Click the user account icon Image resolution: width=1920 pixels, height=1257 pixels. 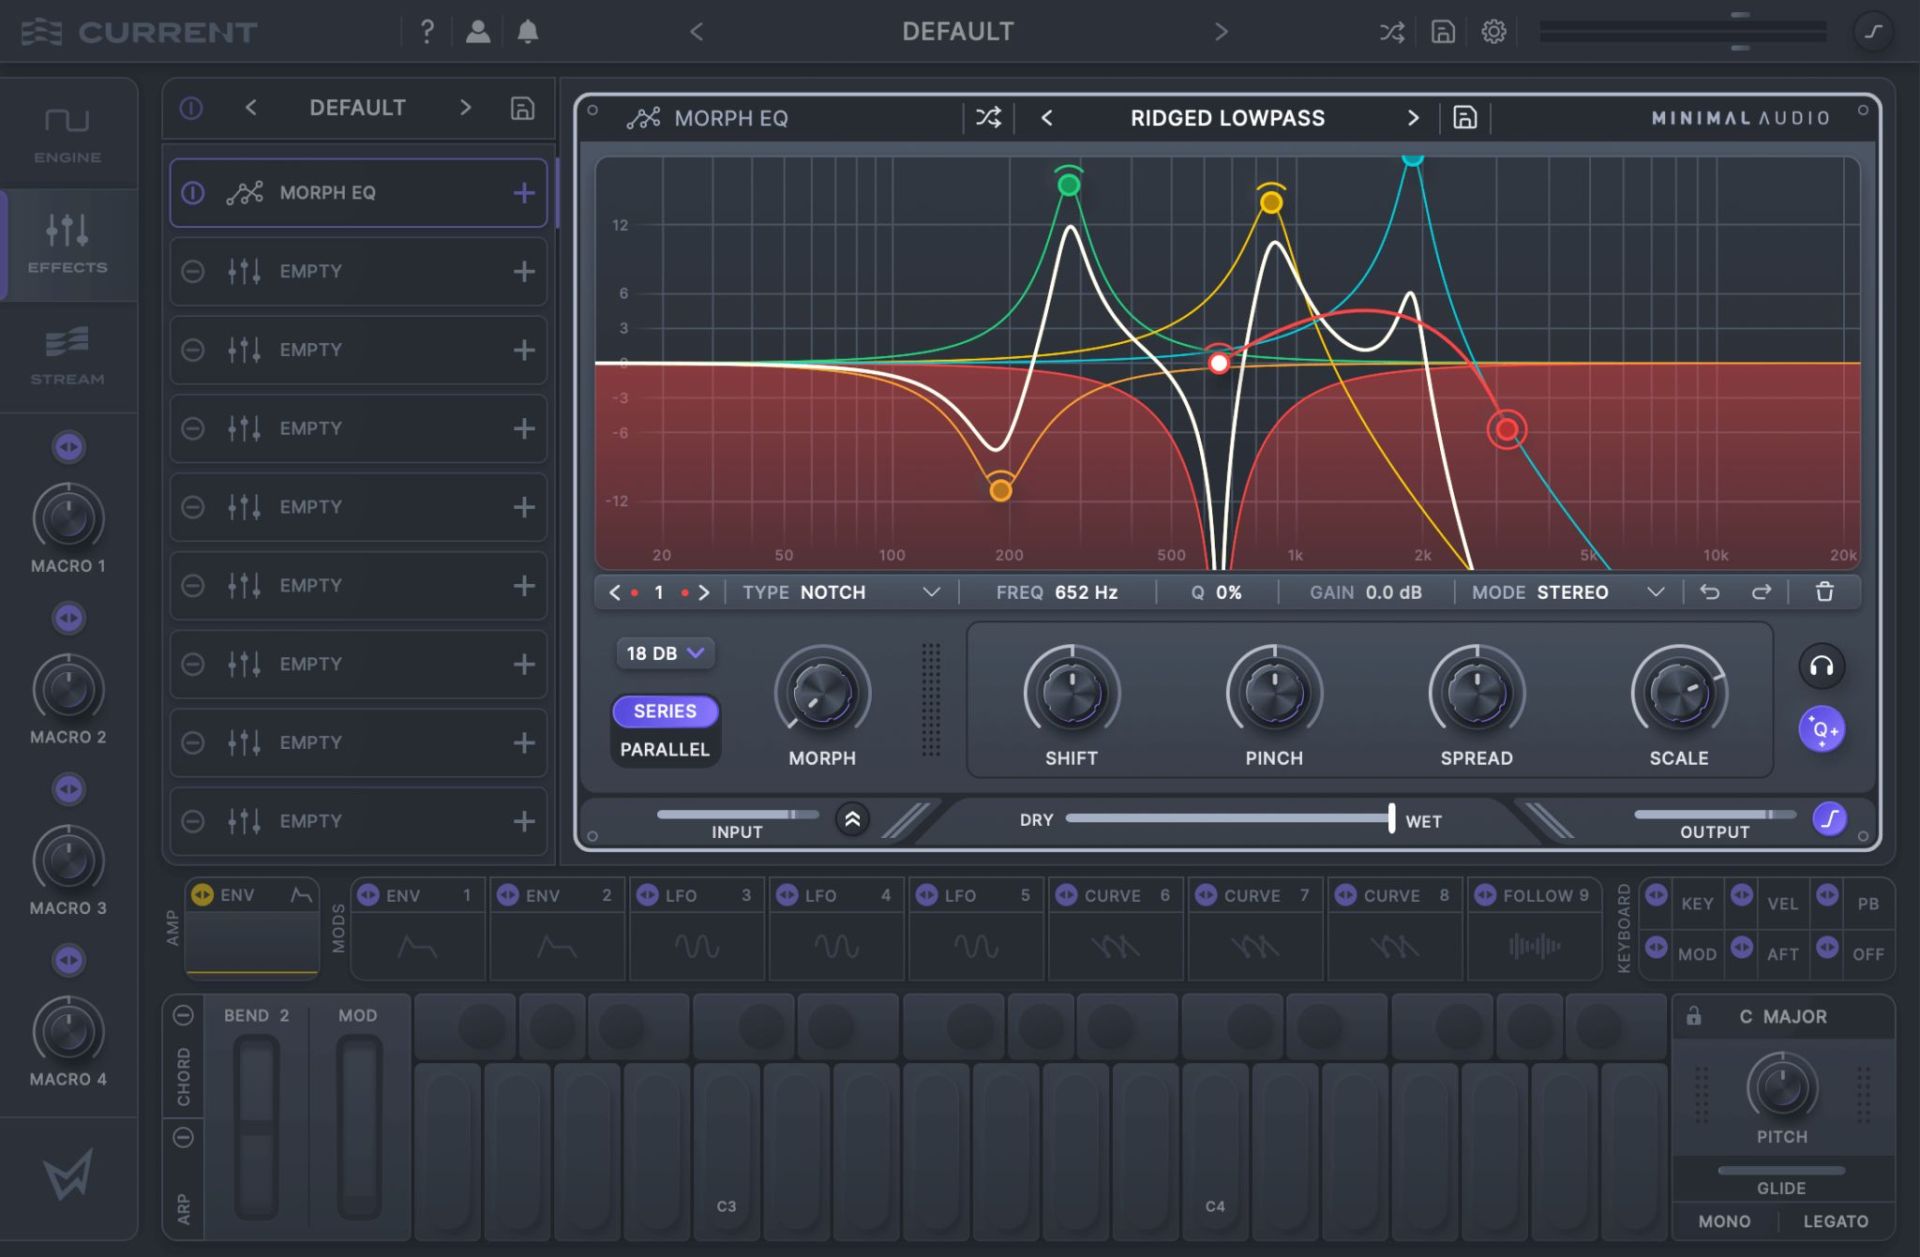[478, 32]
